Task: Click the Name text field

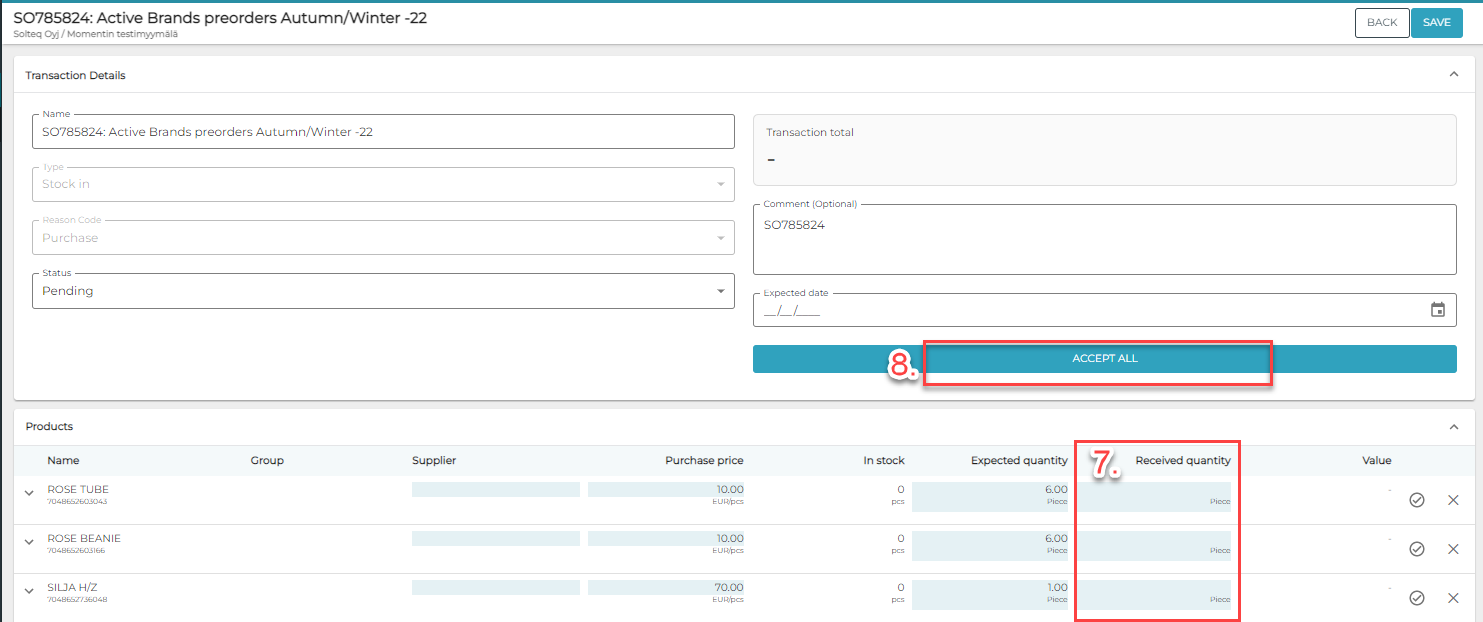Action: tap(383, 132)
